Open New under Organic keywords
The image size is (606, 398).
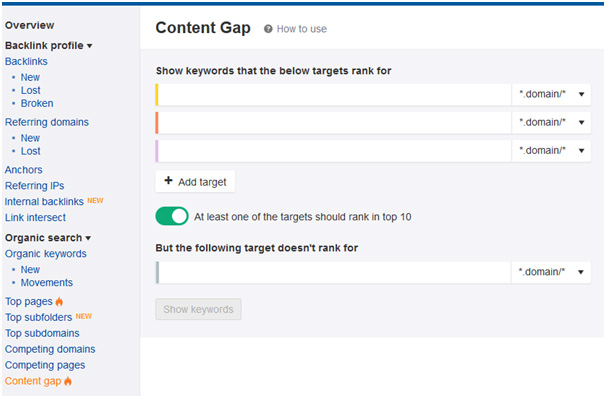30,269
